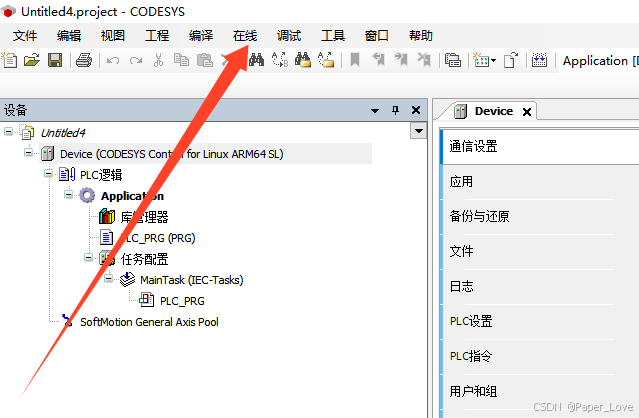Select the PLC逻辑 tree item
Screen dimensions: 639x418
(x=101, y=175)
